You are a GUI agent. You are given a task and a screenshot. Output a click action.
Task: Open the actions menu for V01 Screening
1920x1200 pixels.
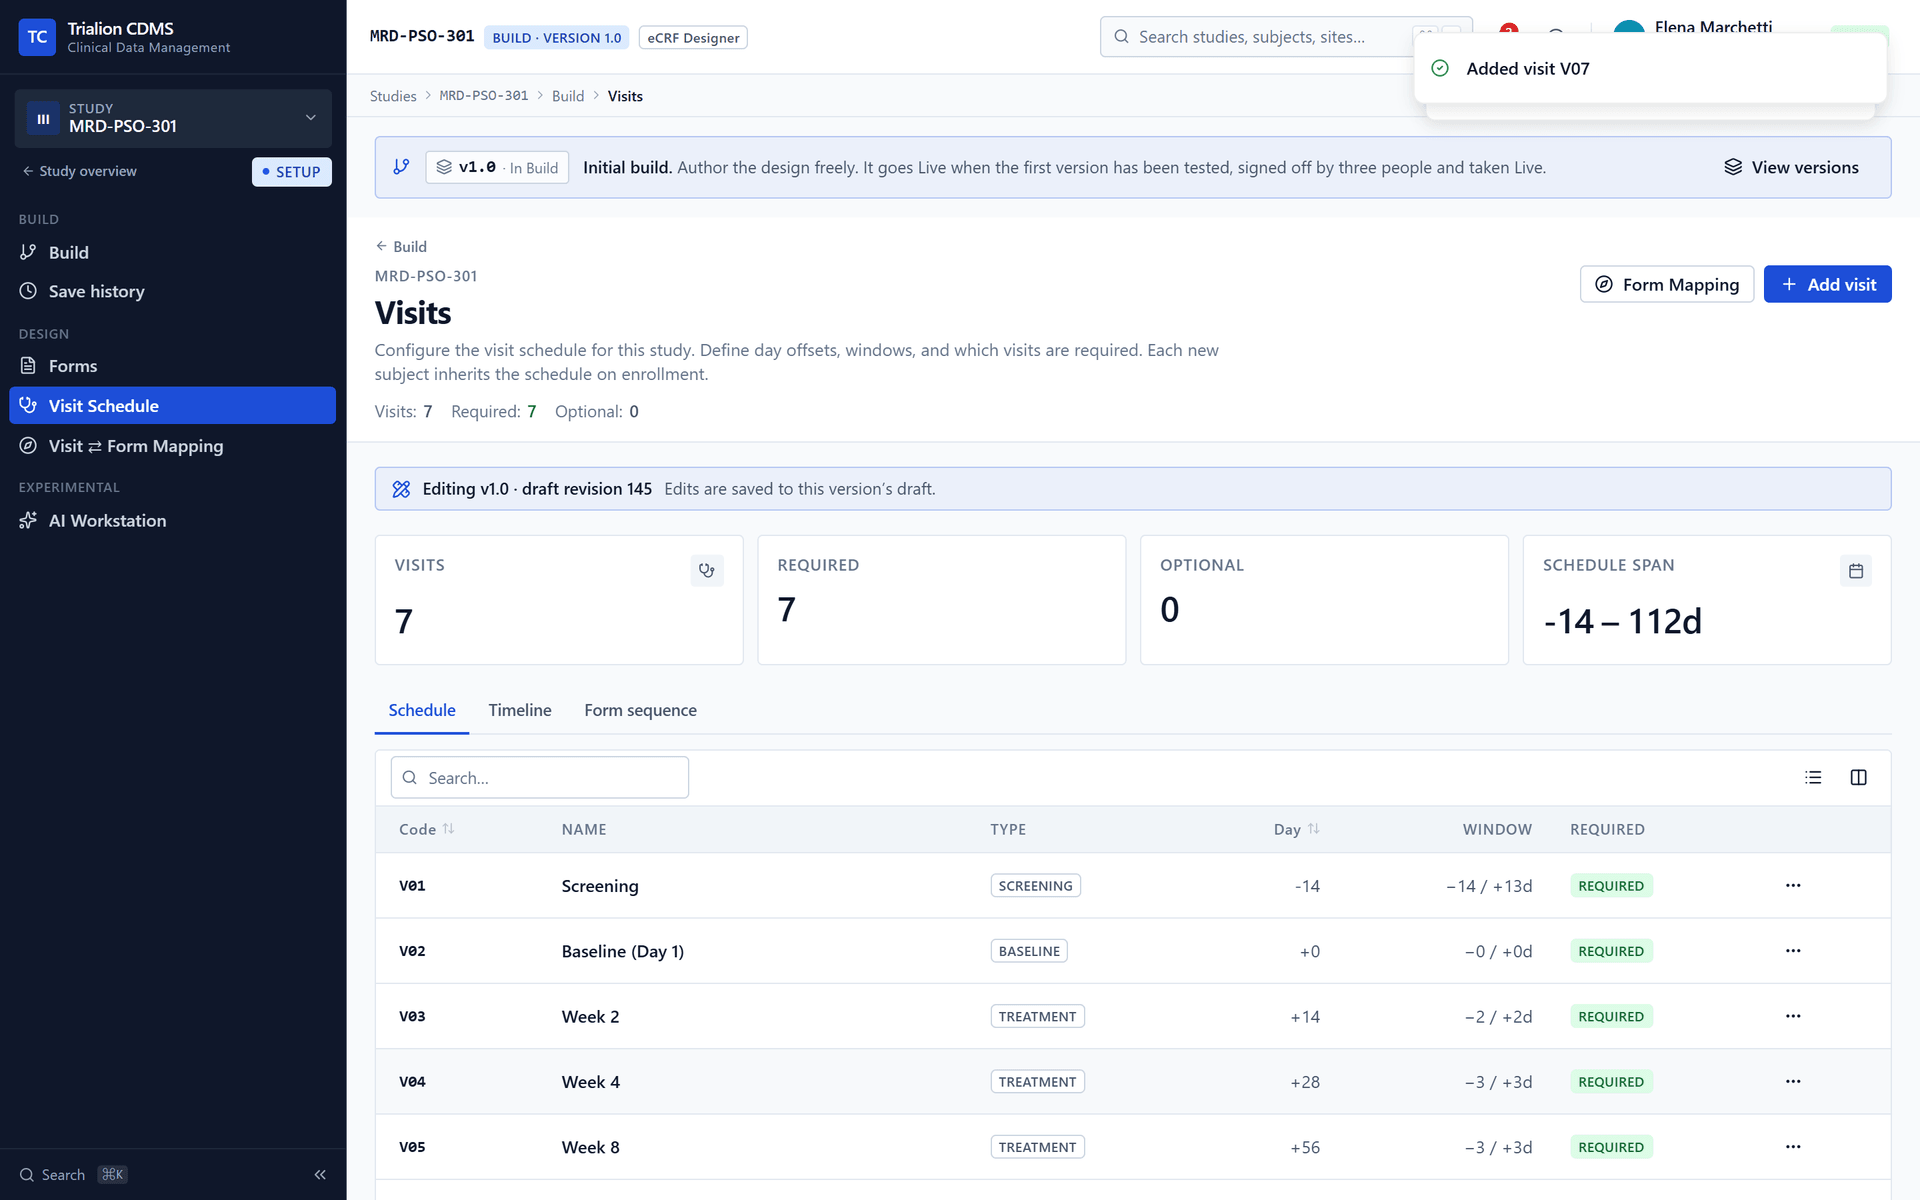click(x=1793, y=885)
